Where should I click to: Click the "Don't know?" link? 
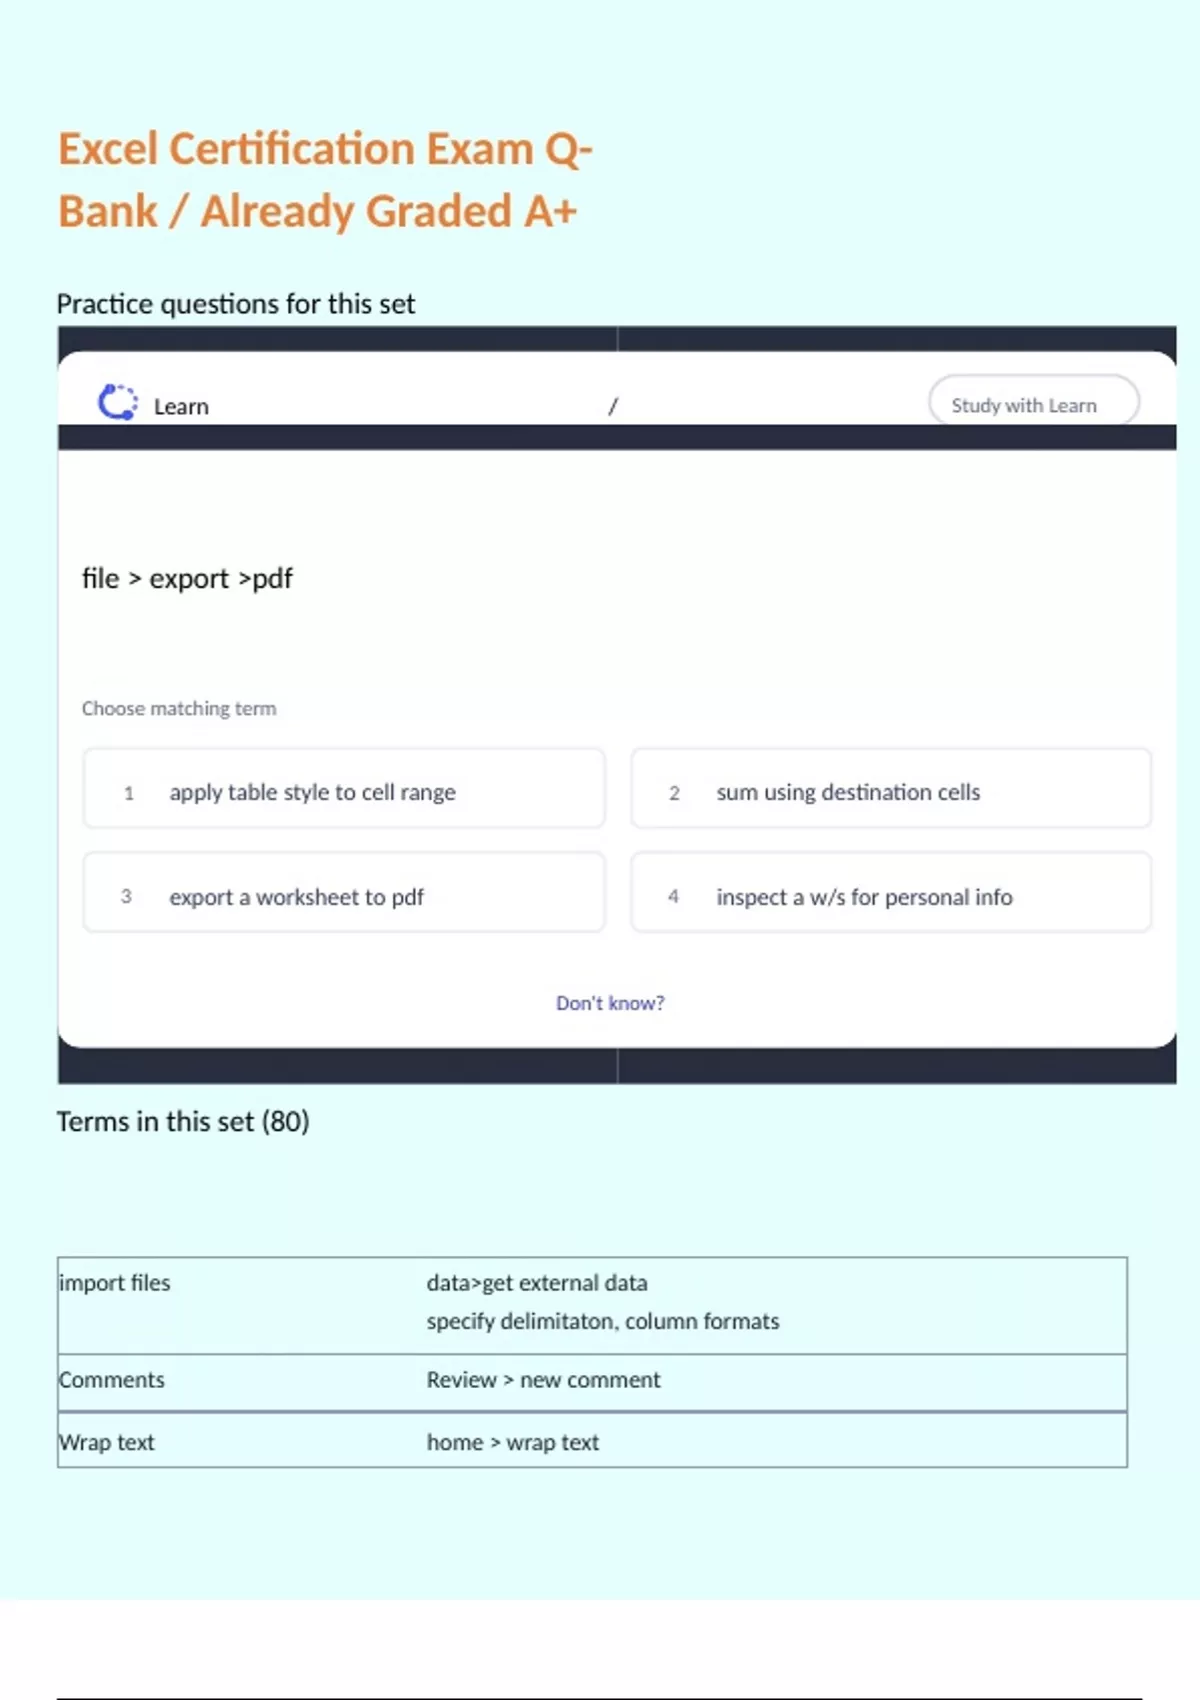[610, 1003]
